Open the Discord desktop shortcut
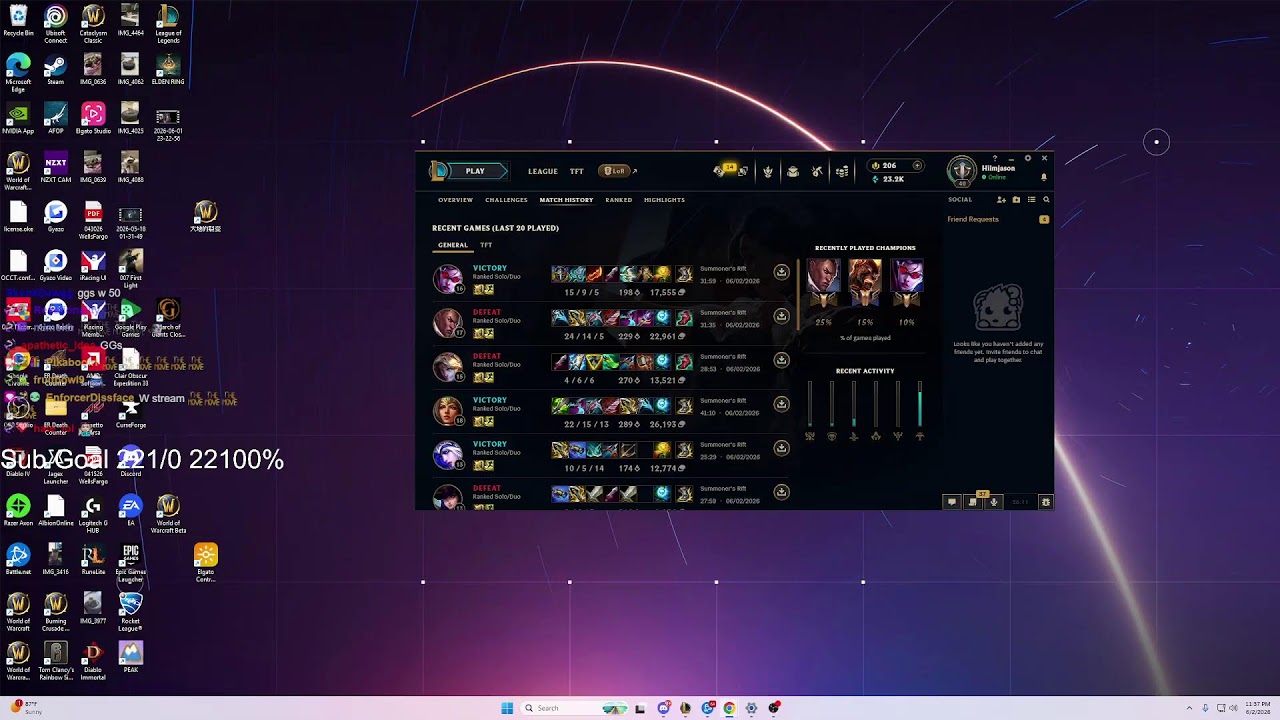The image size is (1280, 720). pos(130,462)
